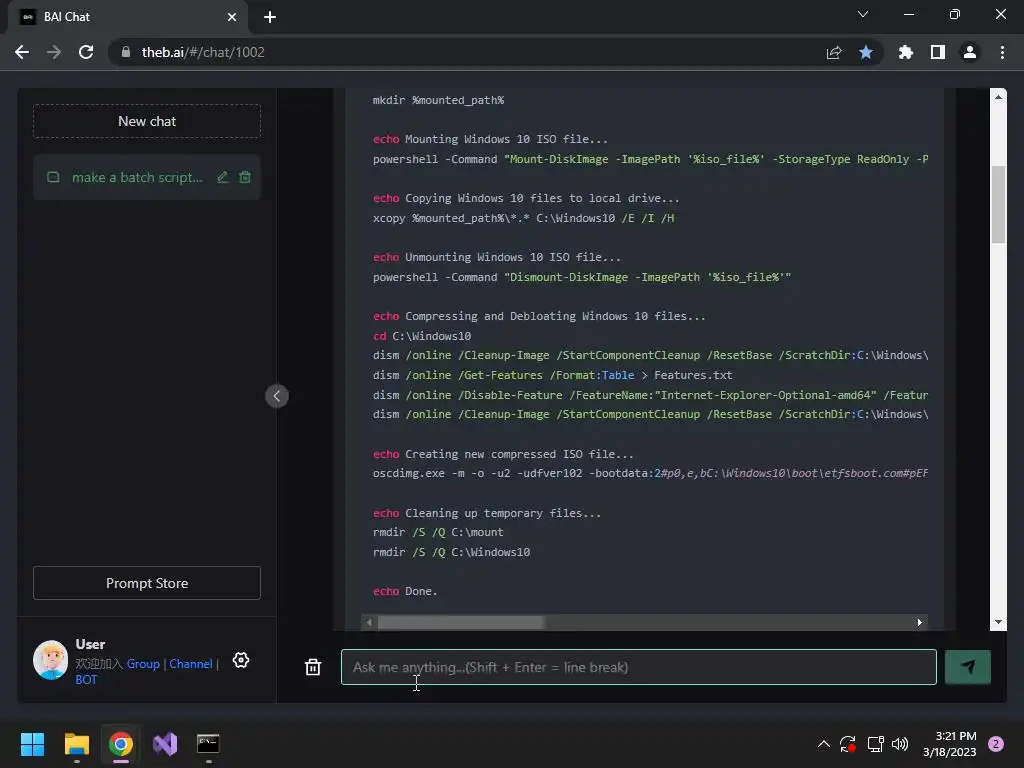
Task: Clear conversation with trash icon beside input
Action: (x=313, y=667)
